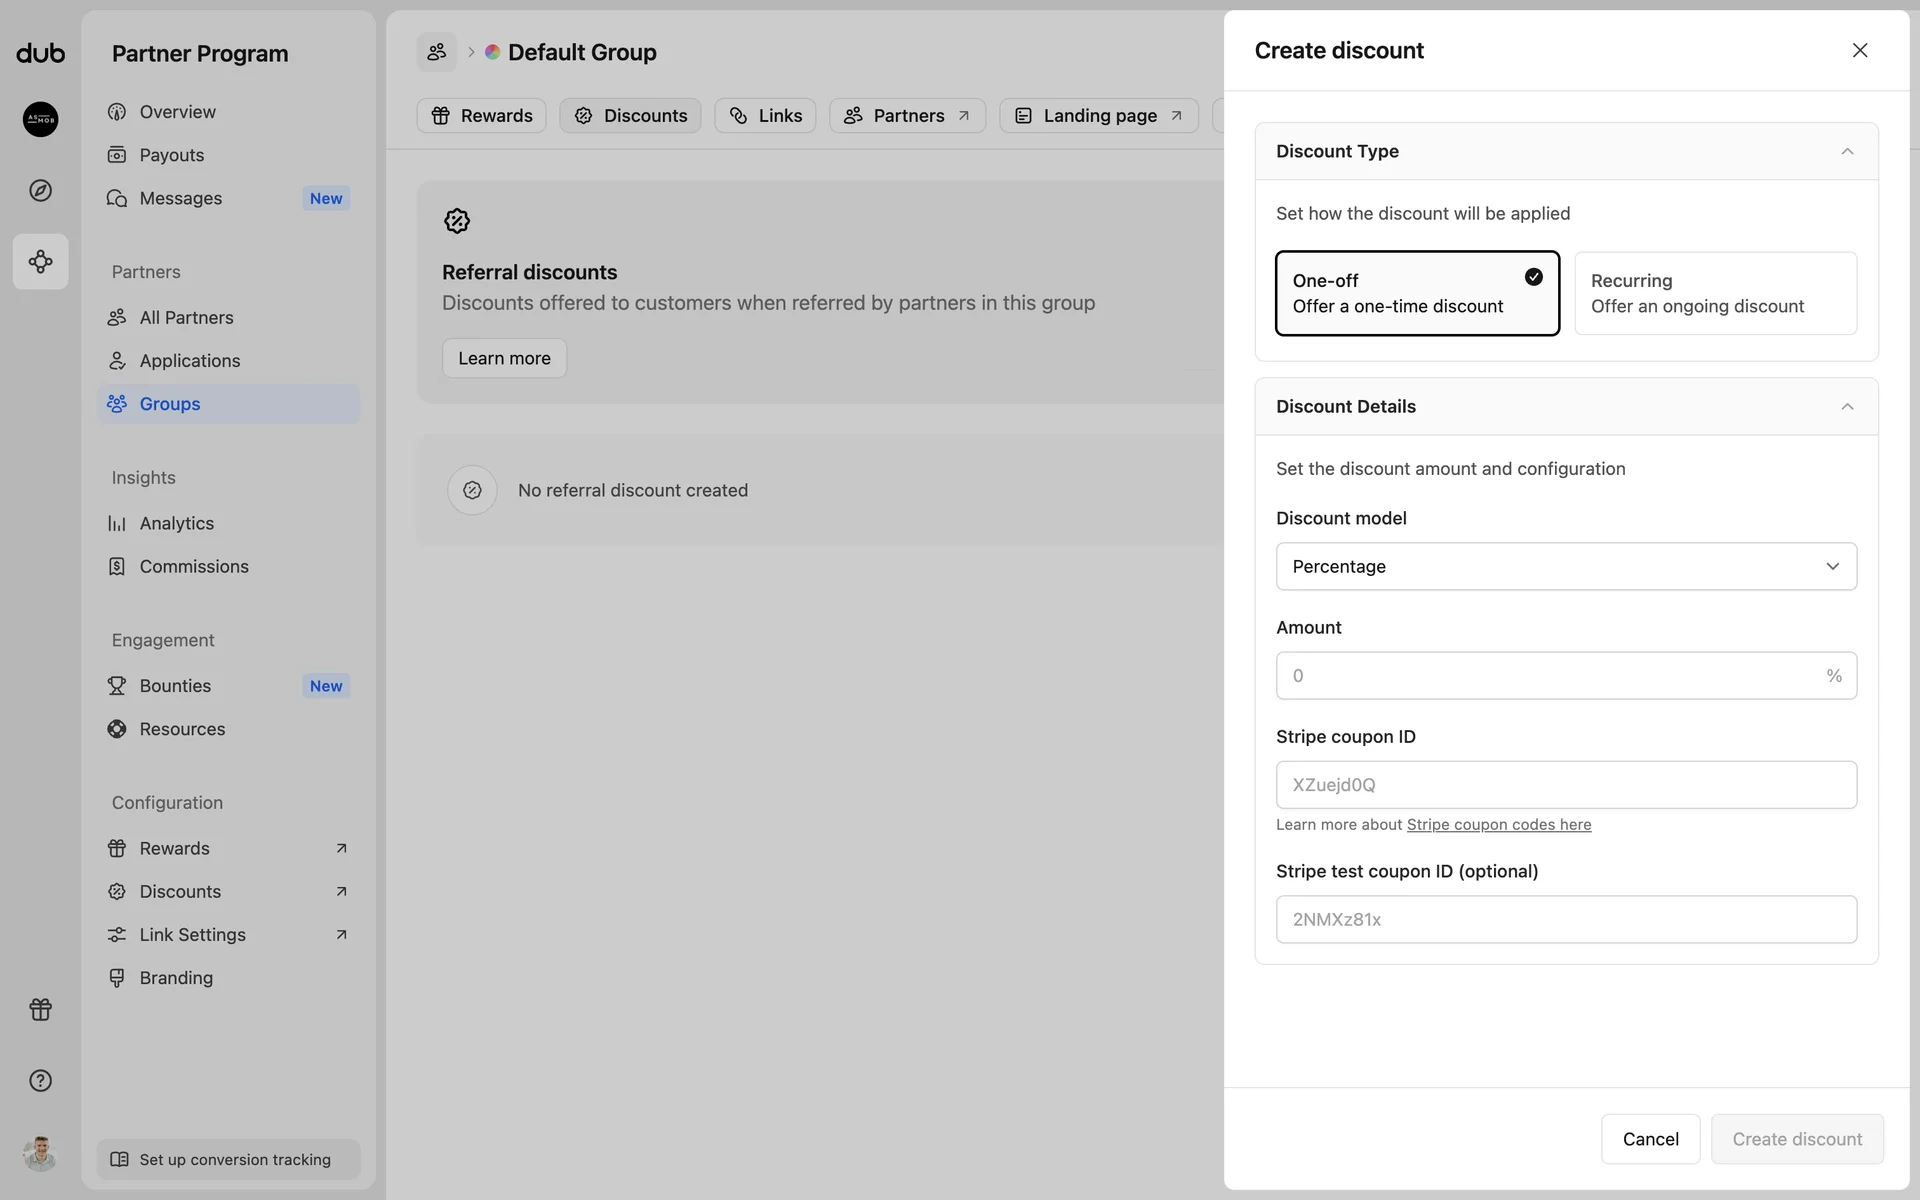Focus the Stripe coupon ID field
The image size is (1920, 1200).
click(x=1565, y=785)
